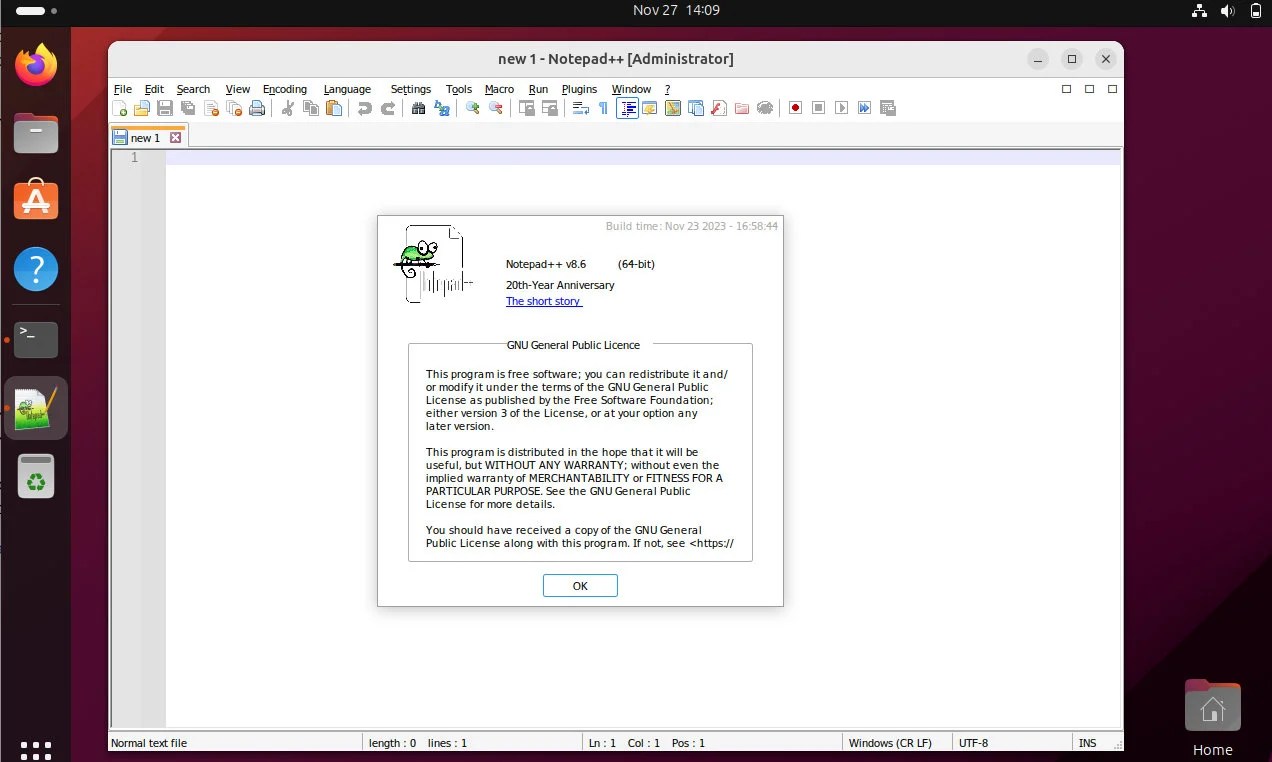Open the terminal from the Ubuntu dock
The width and height of the screenshot is (1272, 762).
point(35,340)
